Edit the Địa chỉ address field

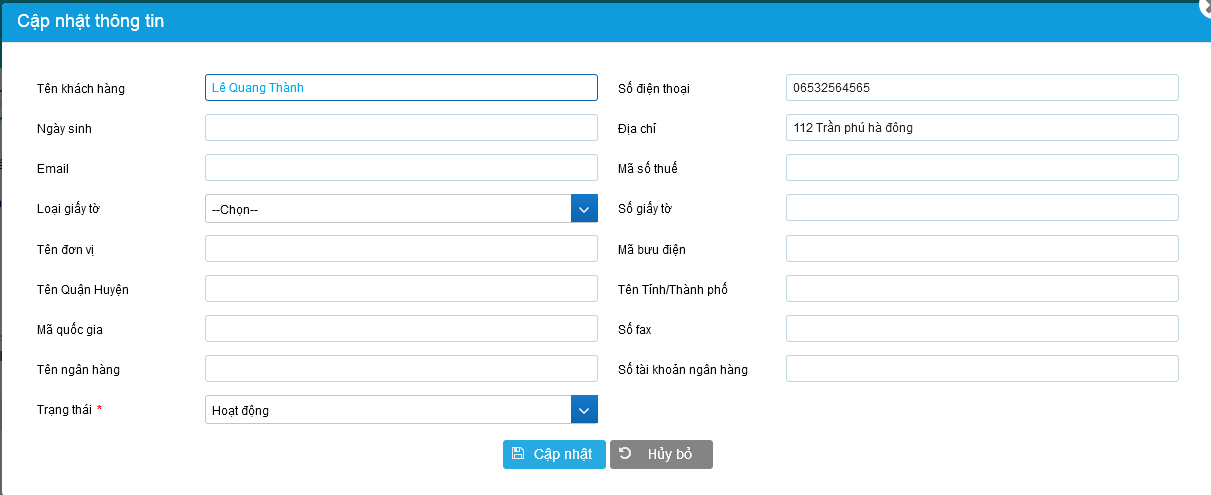981,128
